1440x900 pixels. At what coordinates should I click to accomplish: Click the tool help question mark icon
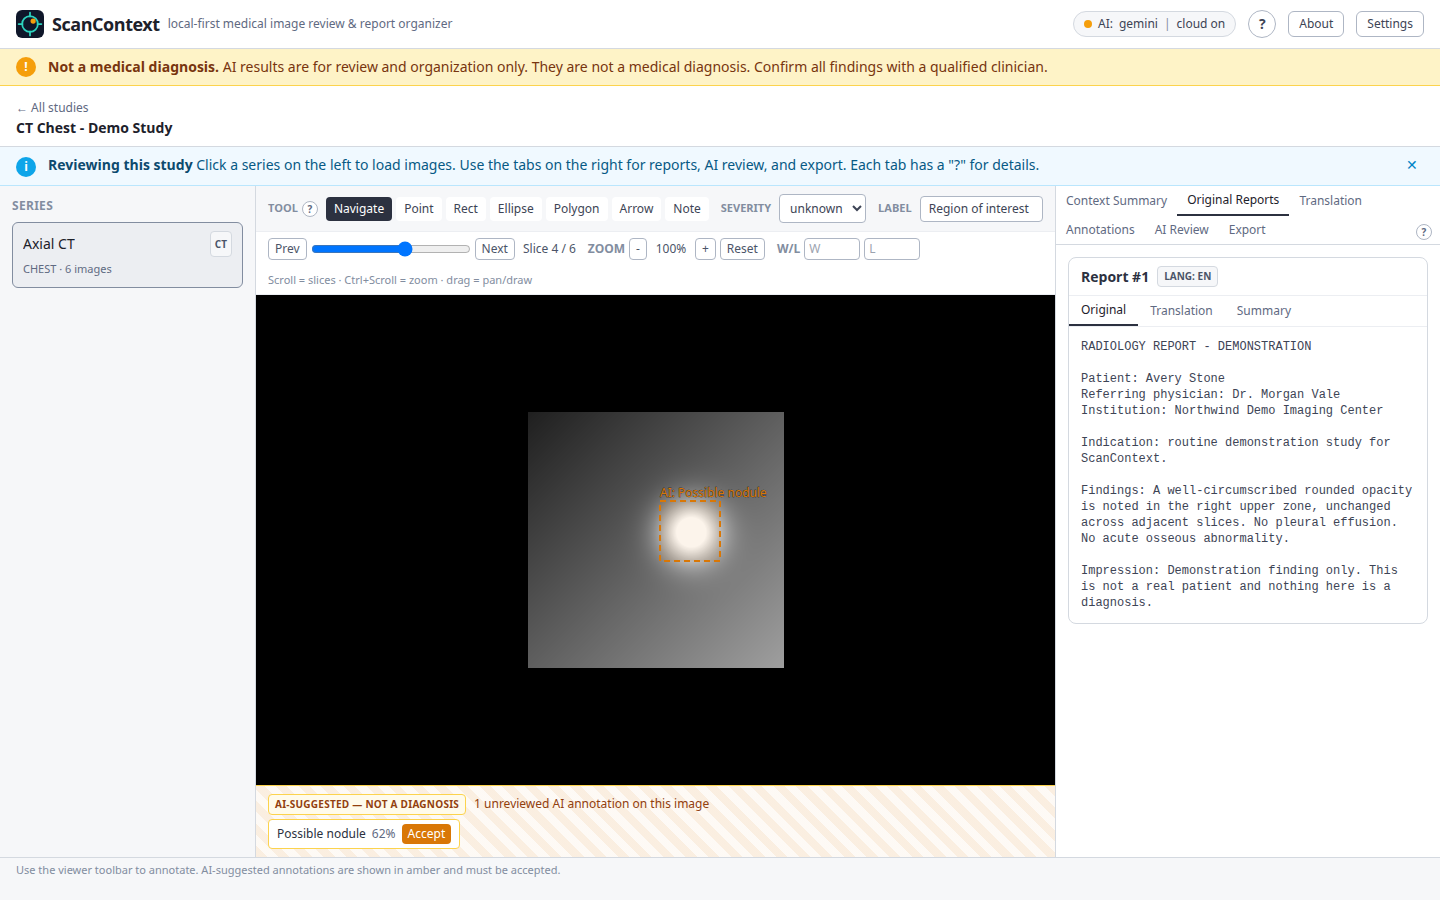[310, 209]
